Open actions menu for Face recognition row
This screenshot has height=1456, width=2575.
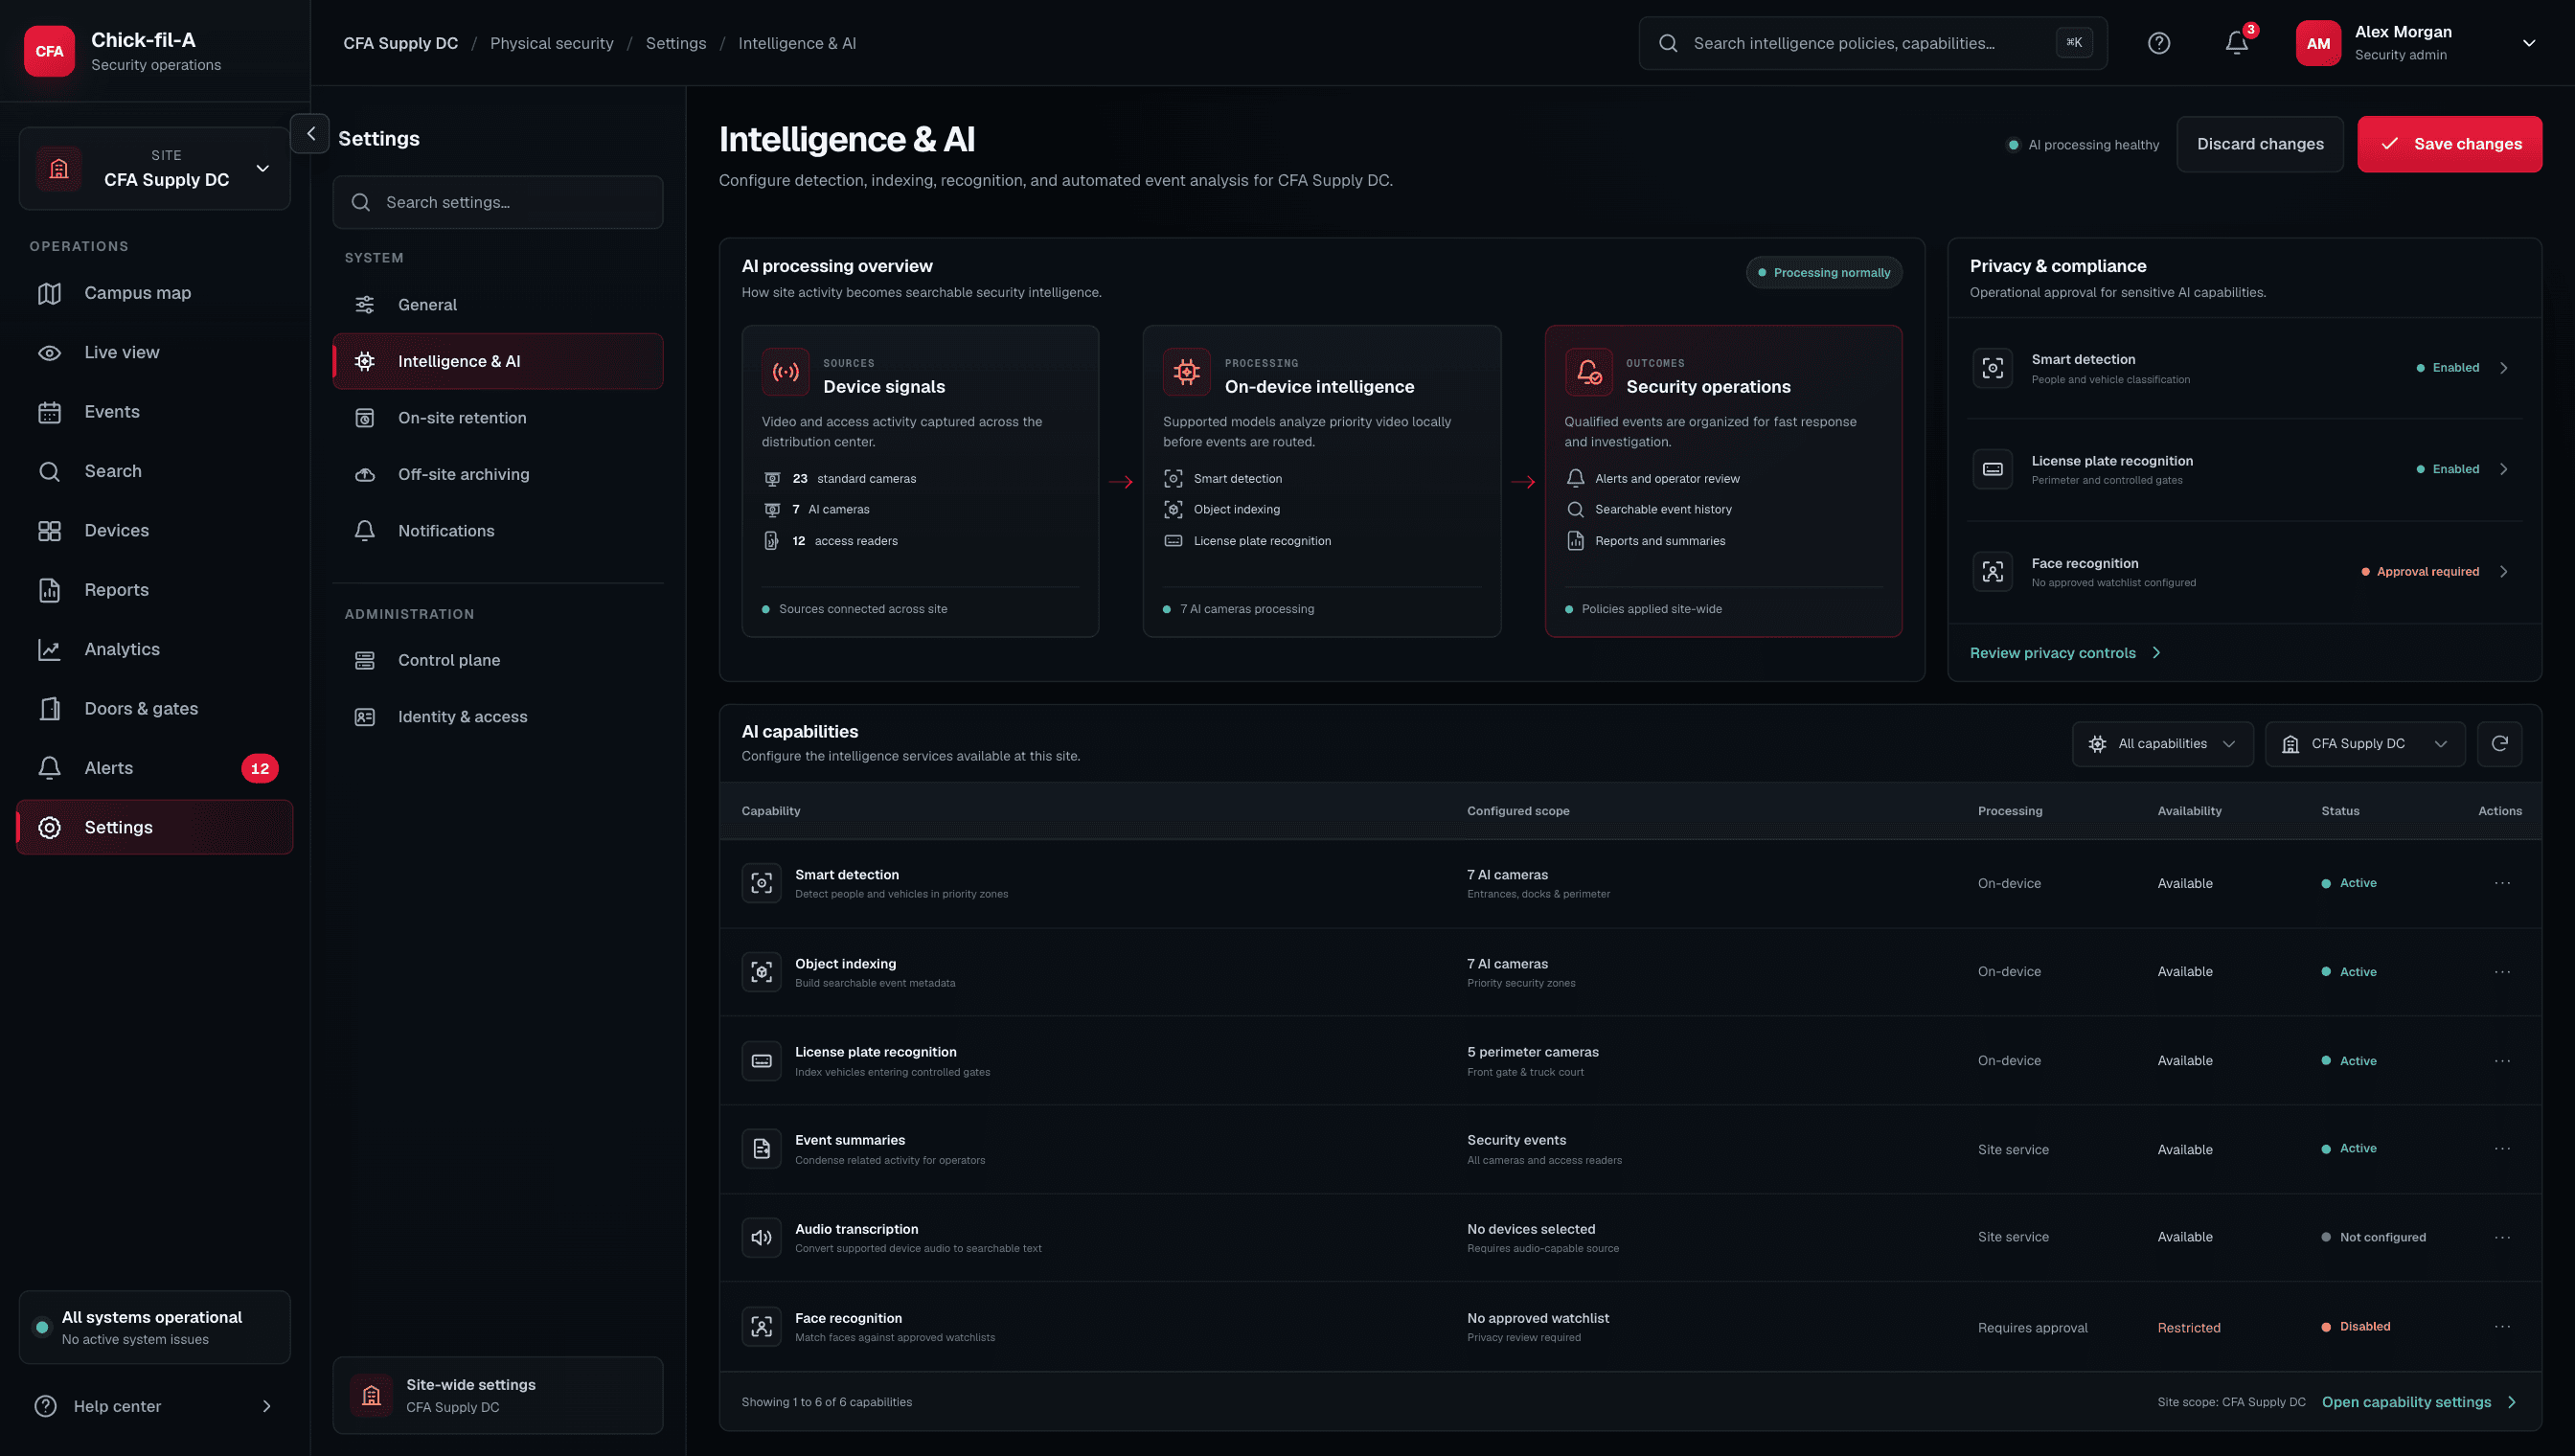pos(2502,1326)
